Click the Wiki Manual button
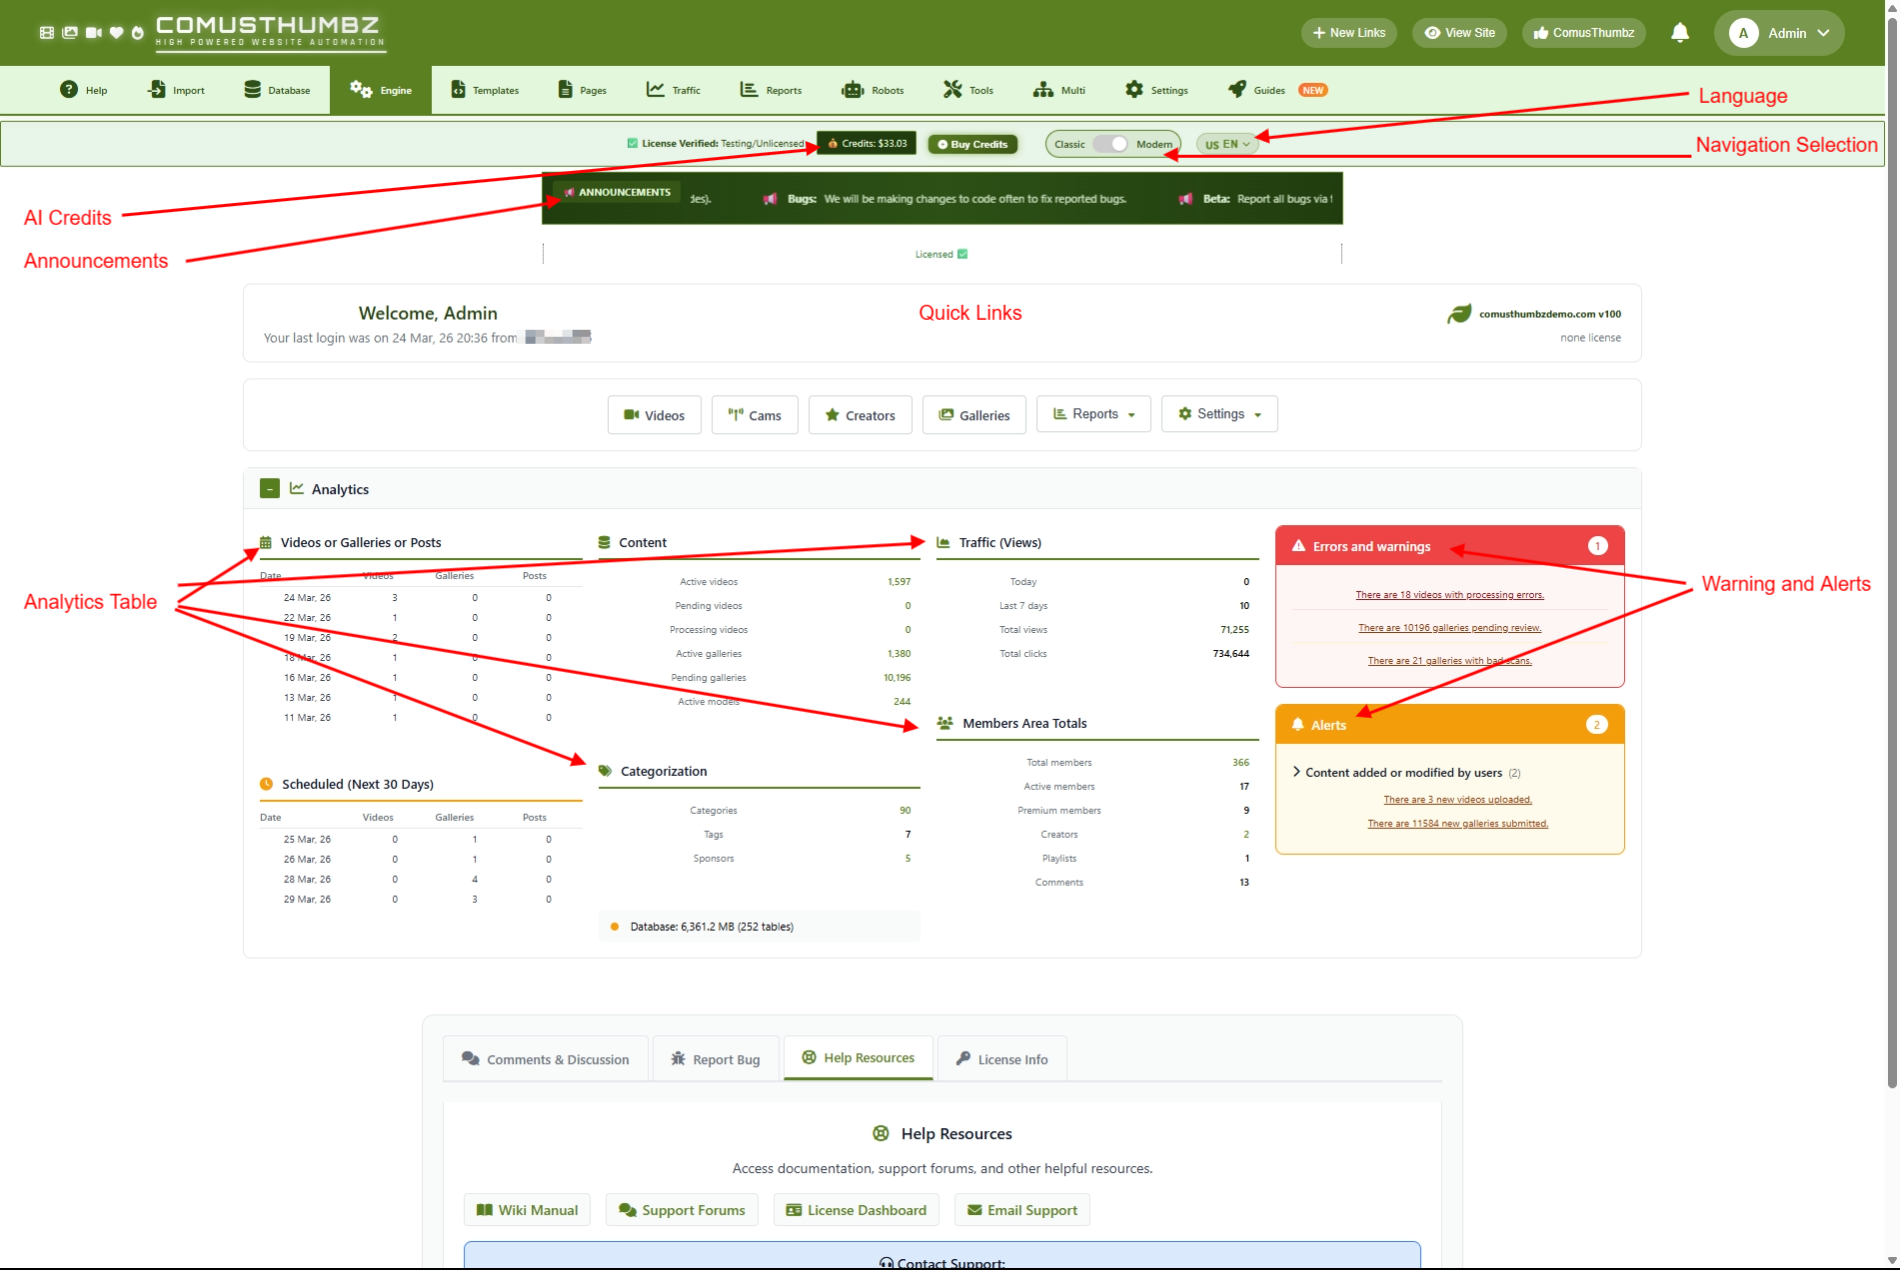This screenshot has height=1270, width=1900. pyautogui.click(x=527, y=1210)
